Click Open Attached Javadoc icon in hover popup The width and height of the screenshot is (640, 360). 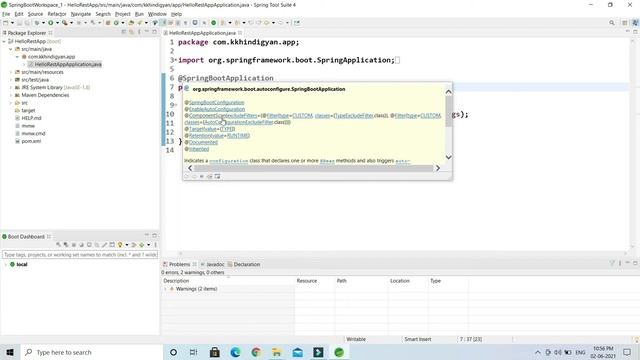click(217, 176)
